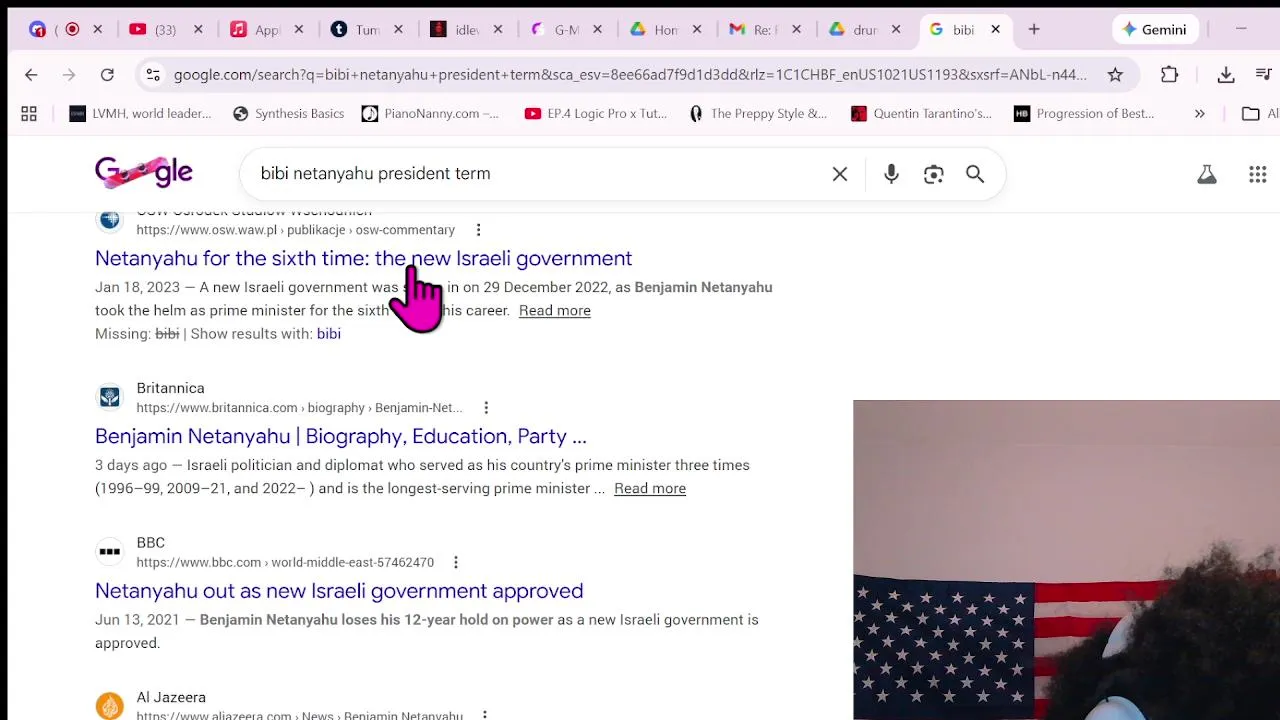Open PianoNanny.com bookmark

coord(430,114)
